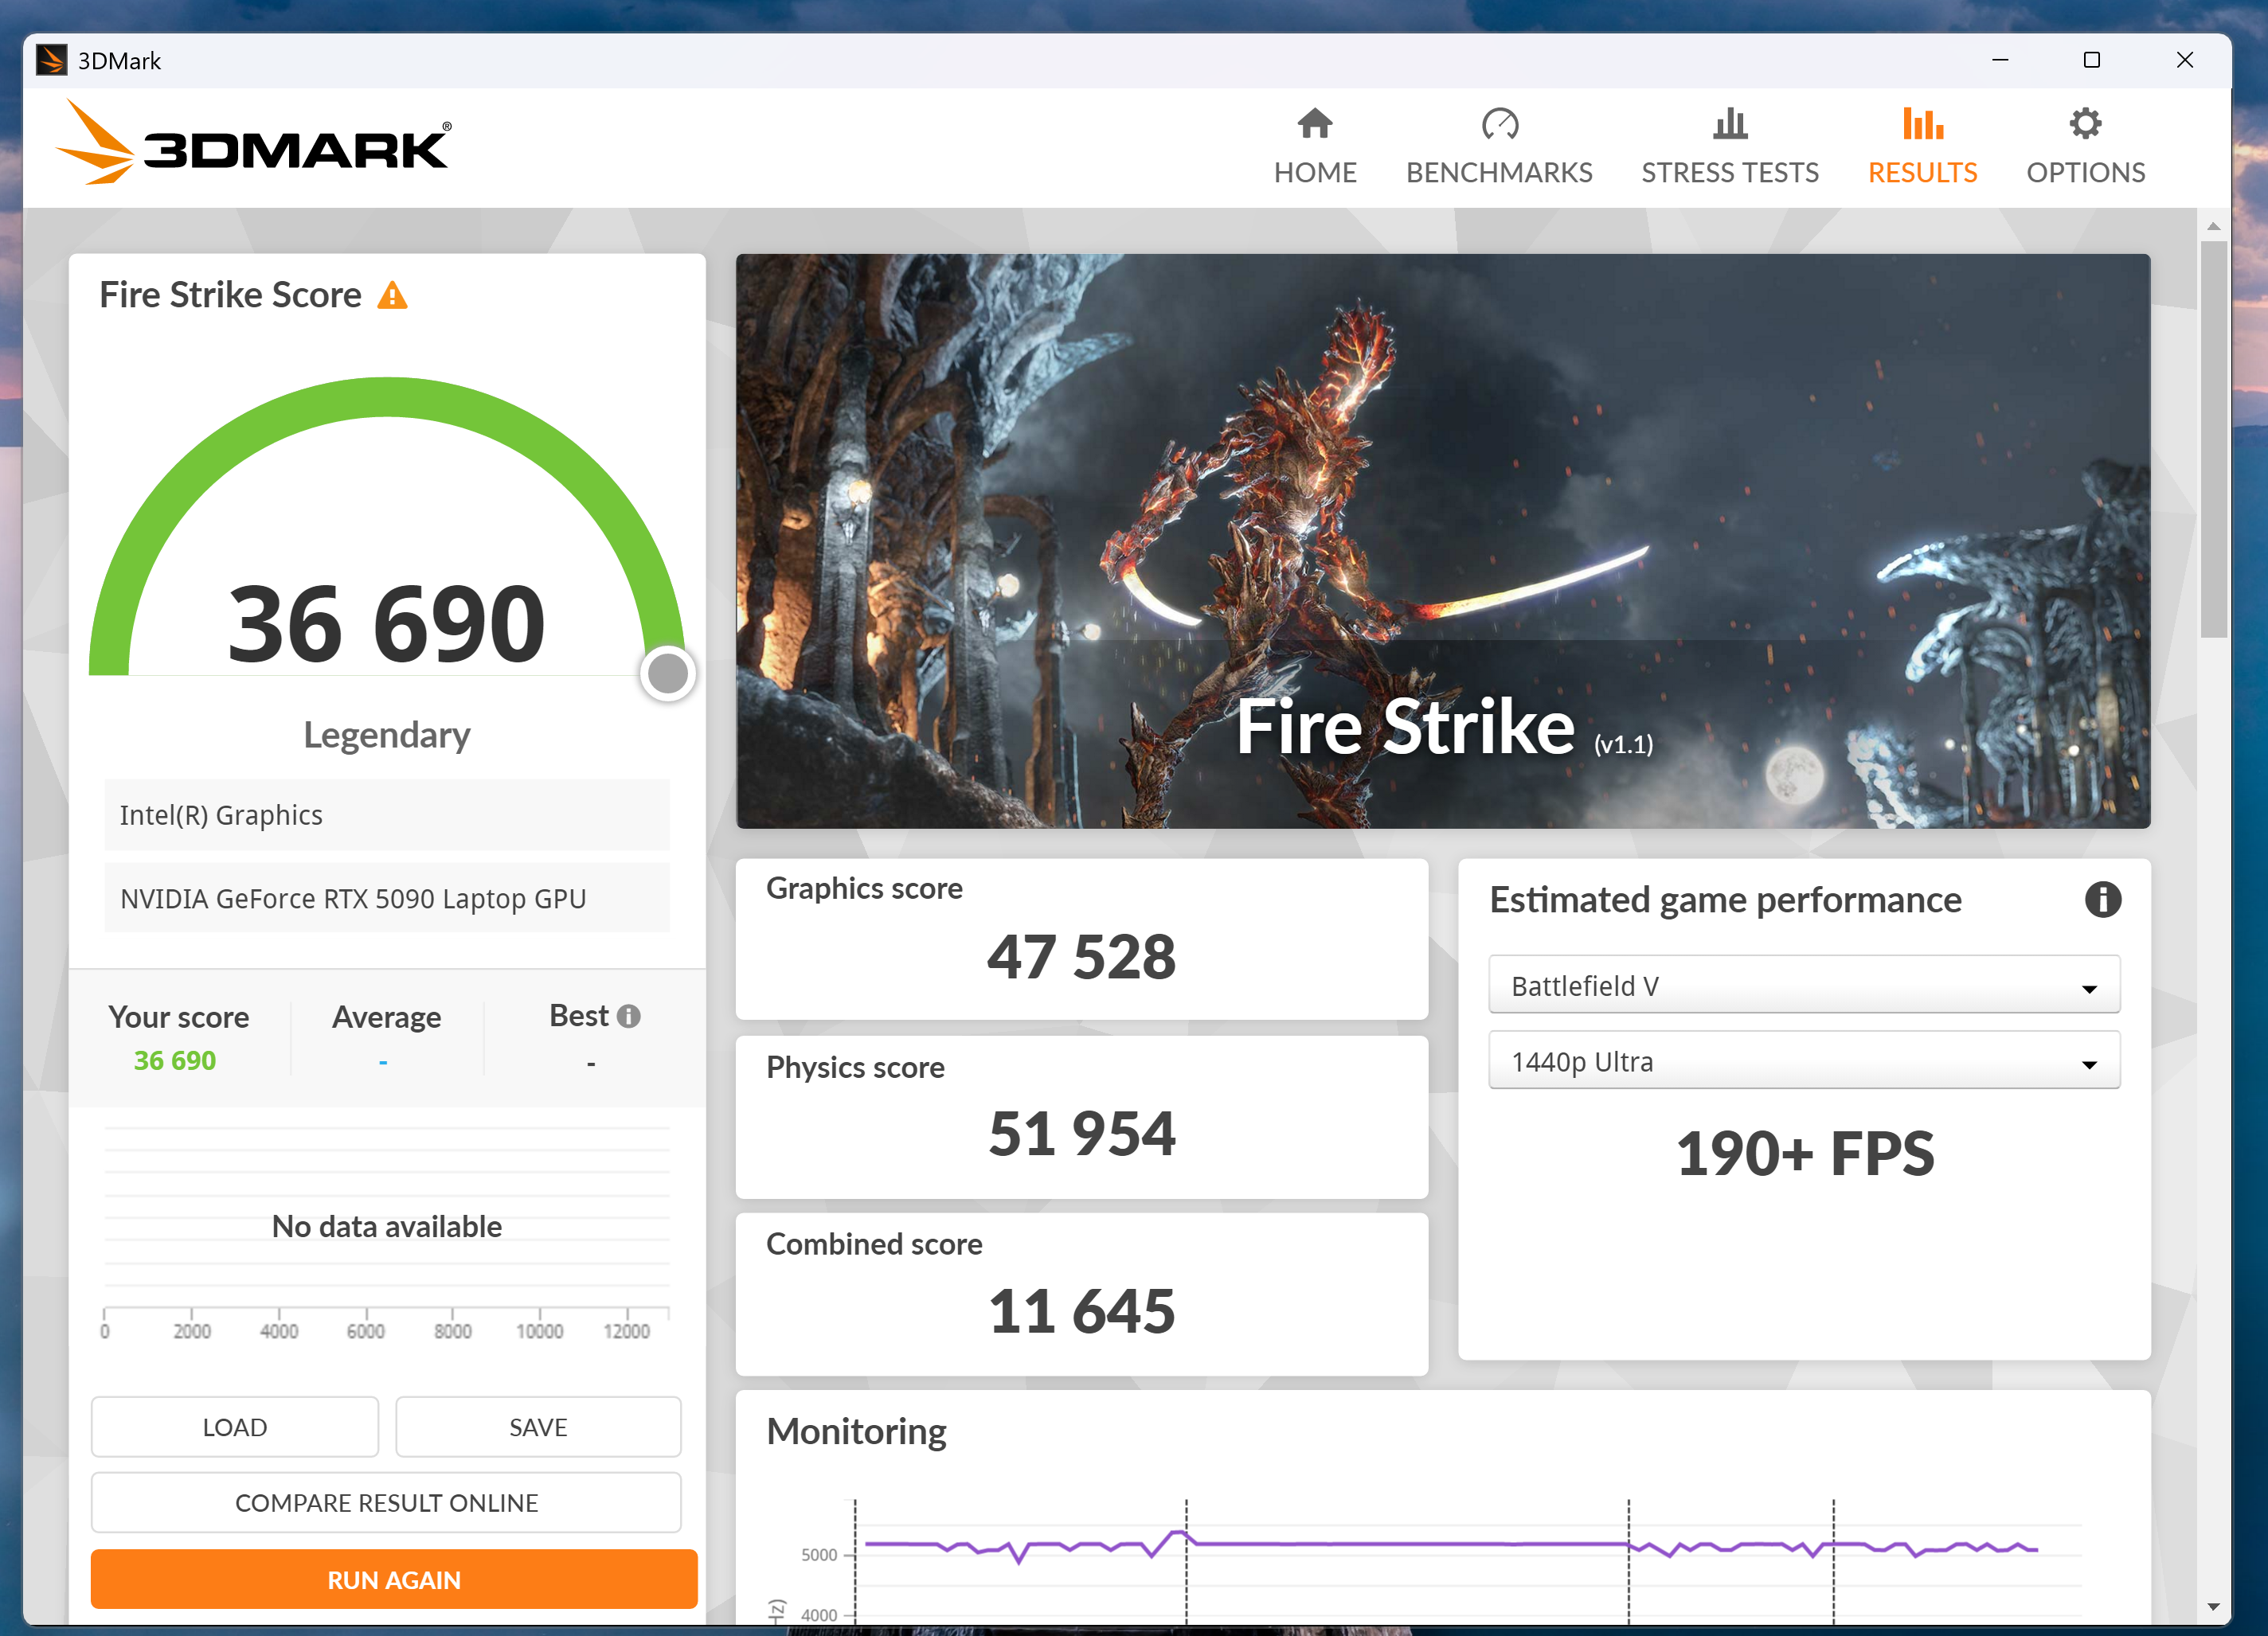Click the Combined score value 11 645
Screen dimensions: 2268x1636
tap(1081, 1311)
